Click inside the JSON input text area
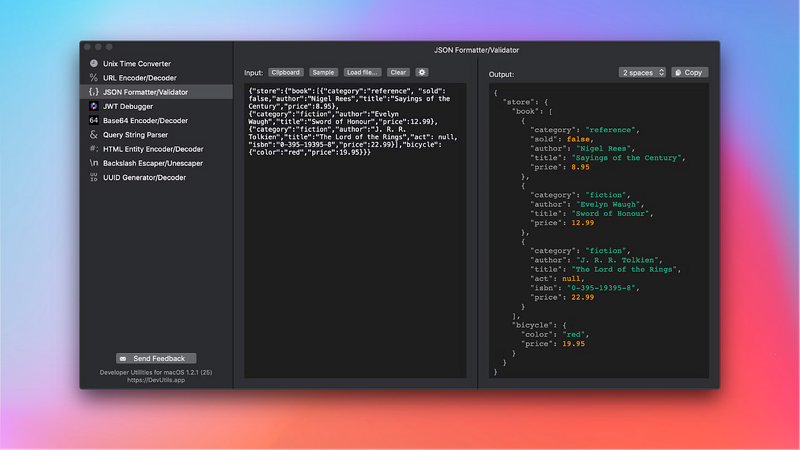 pyautogui.click(x=355, y=231)
